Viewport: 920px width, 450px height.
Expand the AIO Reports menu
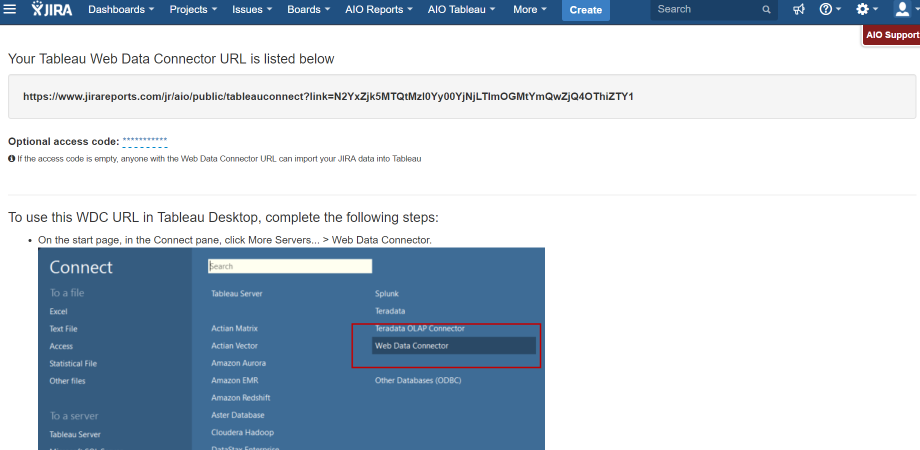coord(379,9)
